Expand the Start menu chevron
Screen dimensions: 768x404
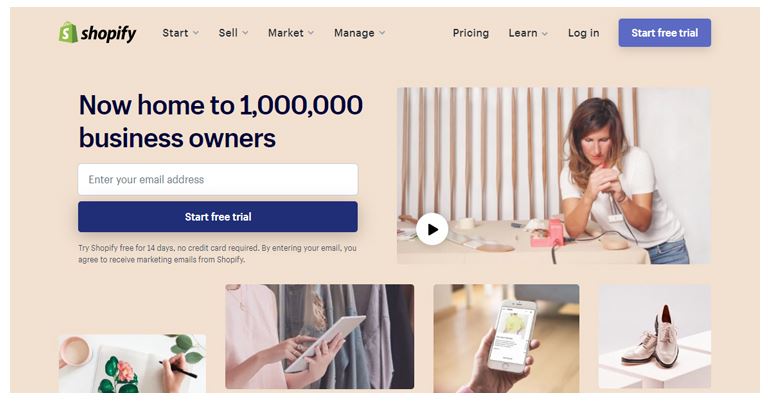click(196, 33)
